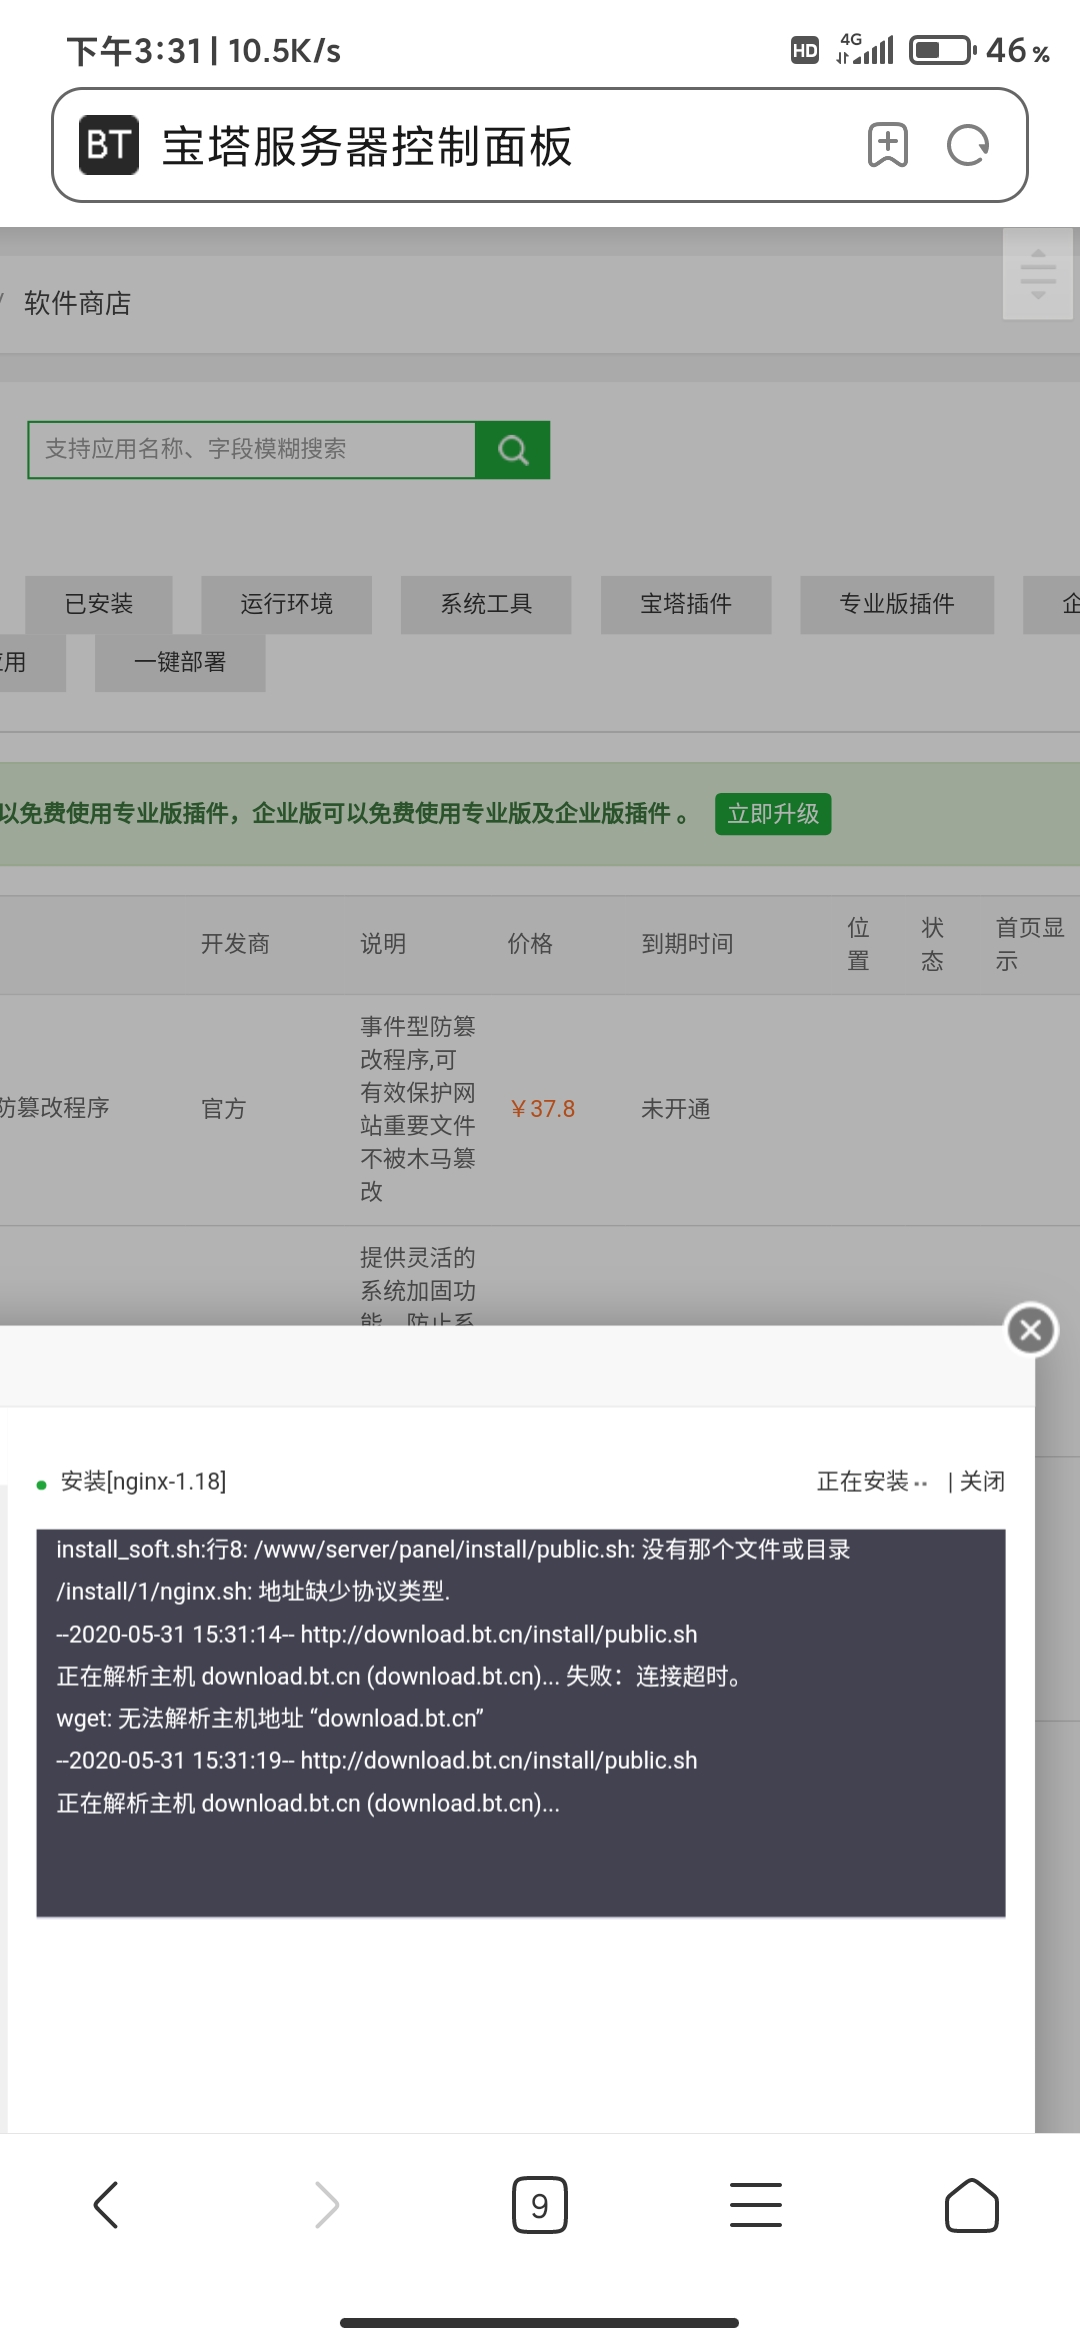
Task: Open the browser hamburger menu
Action: coord(756,2205)
